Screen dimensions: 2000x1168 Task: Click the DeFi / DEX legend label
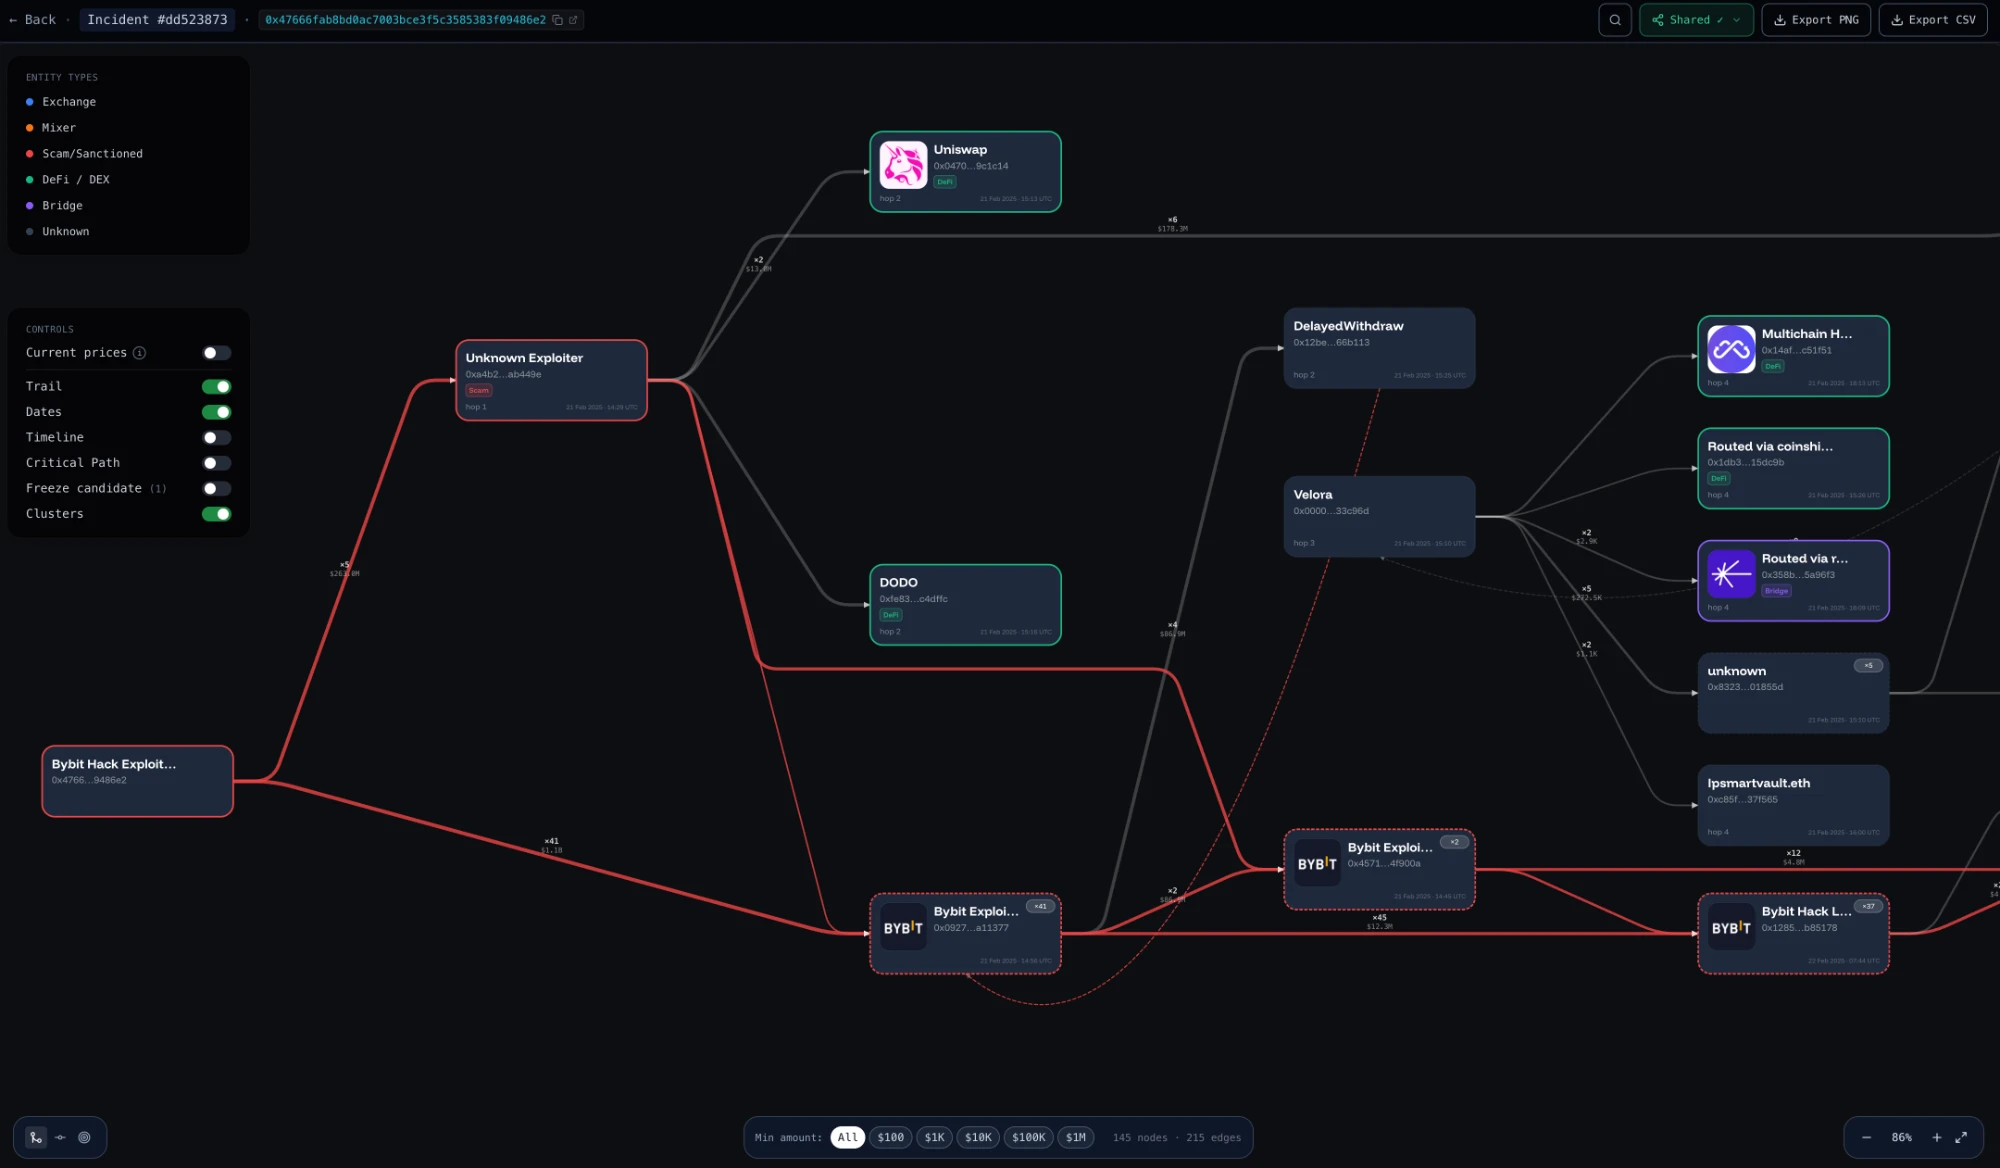[76, 180]
